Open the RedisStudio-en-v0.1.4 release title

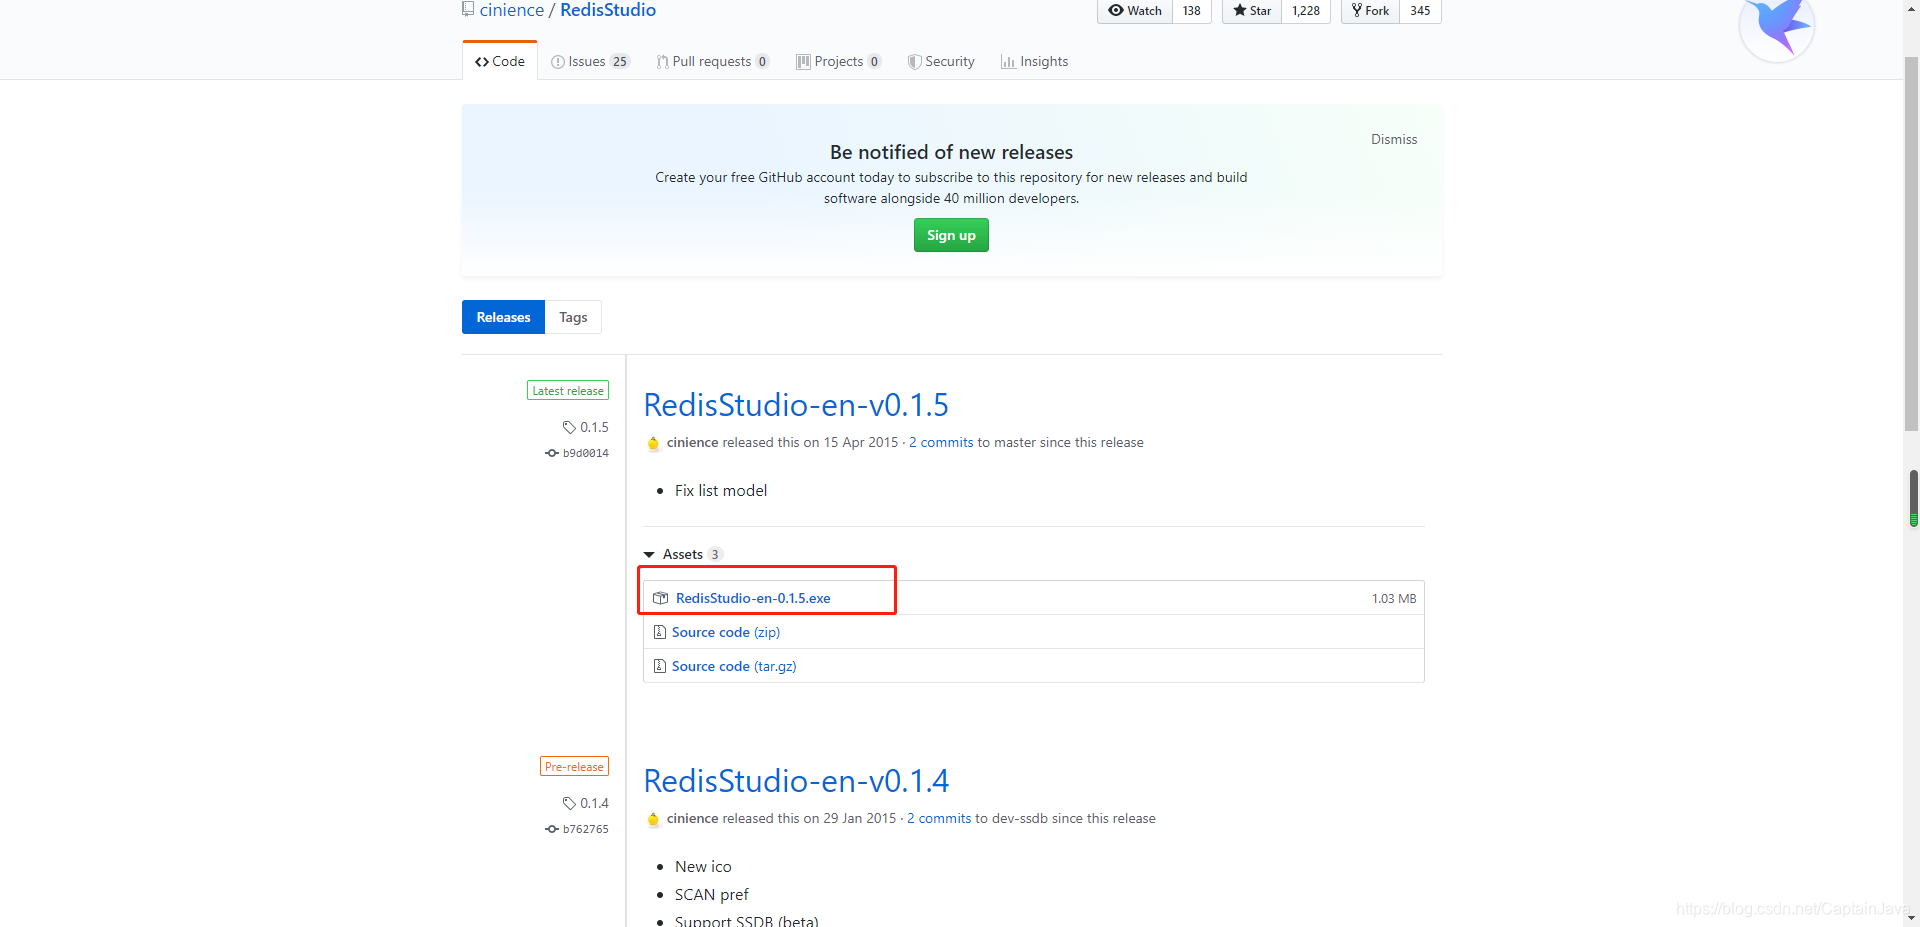coord(796,781)
